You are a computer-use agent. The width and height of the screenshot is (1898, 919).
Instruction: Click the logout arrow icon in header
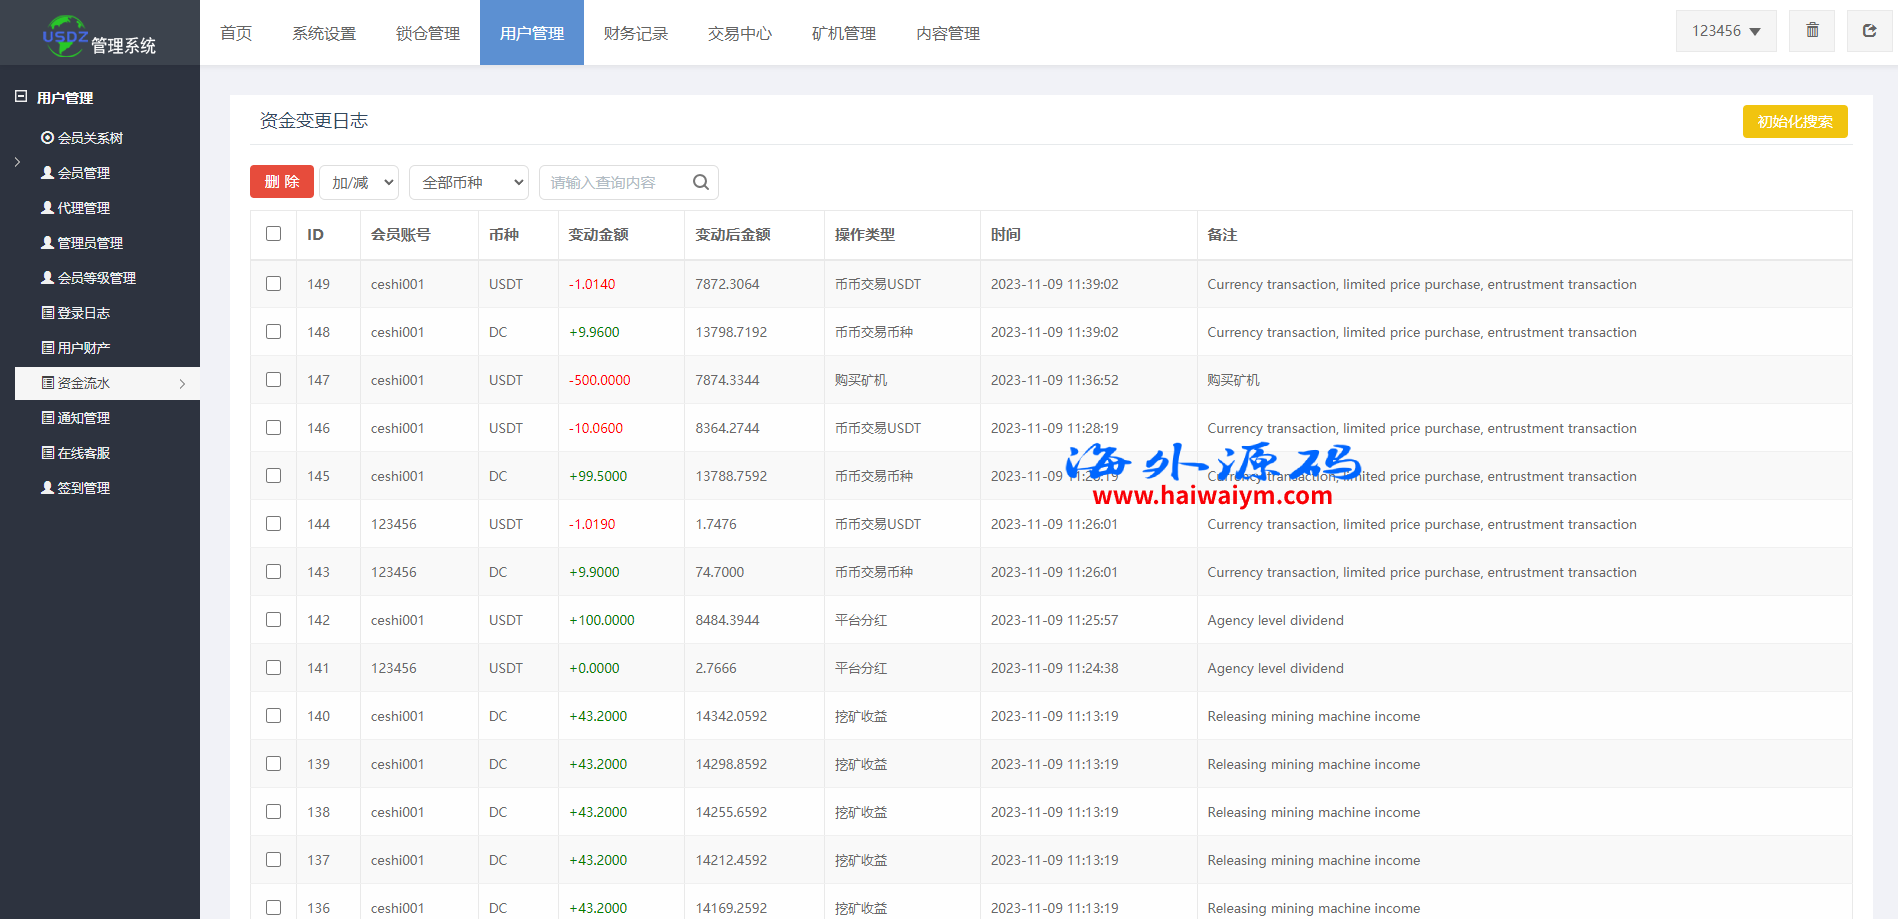[1869, 31]
